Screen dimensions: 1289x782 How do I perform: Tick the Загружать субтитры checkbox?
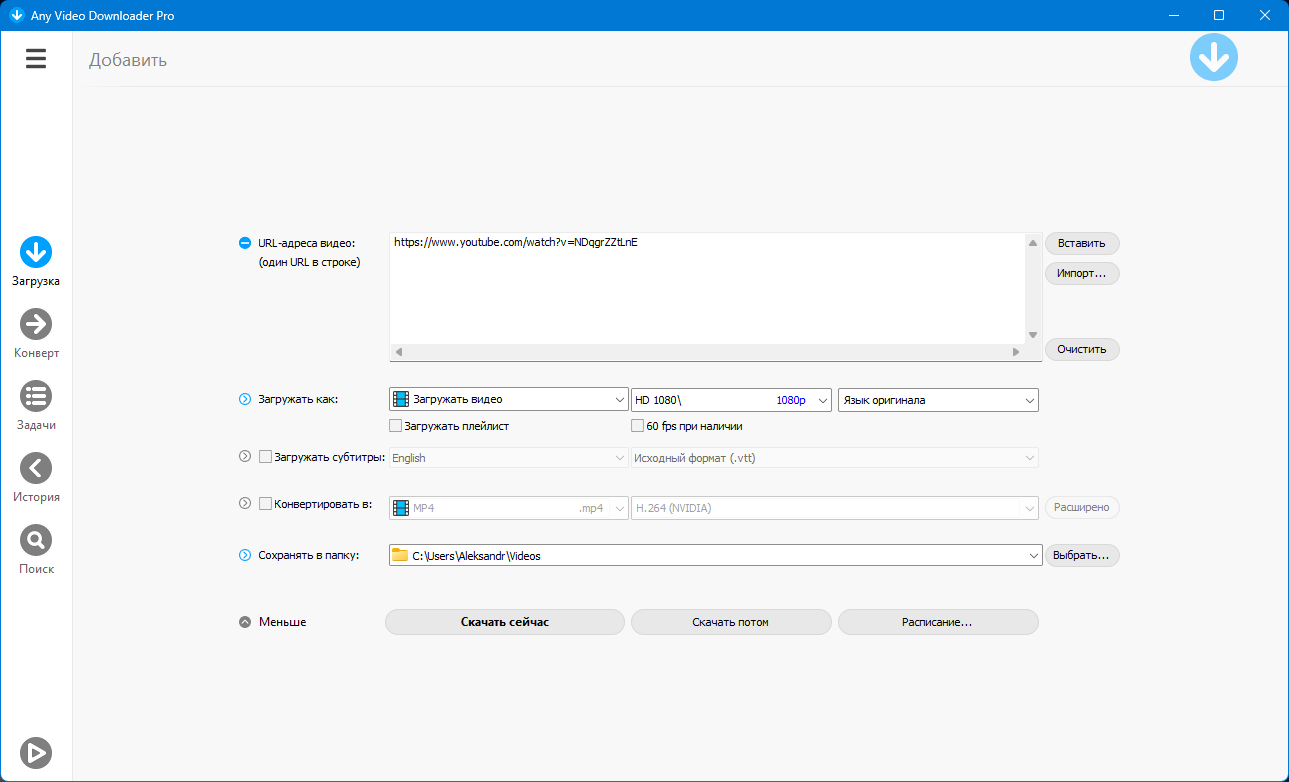(266, 457)
